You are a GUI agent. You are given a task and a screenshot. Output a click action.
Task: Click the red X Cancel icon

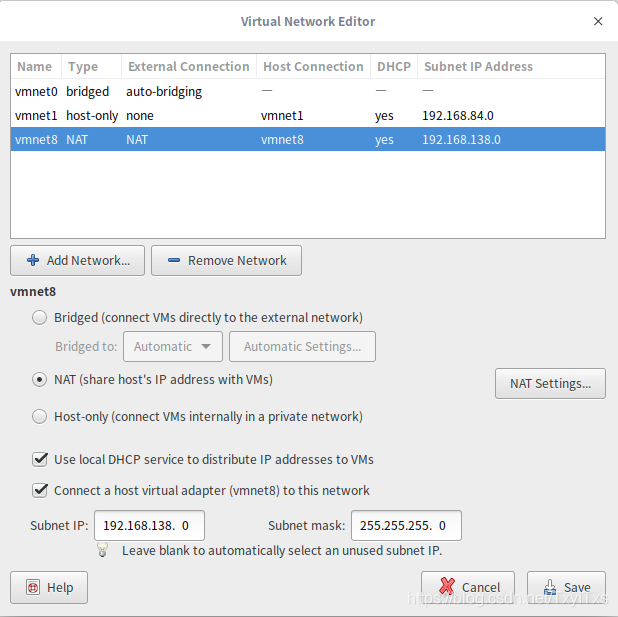[447, 586]
